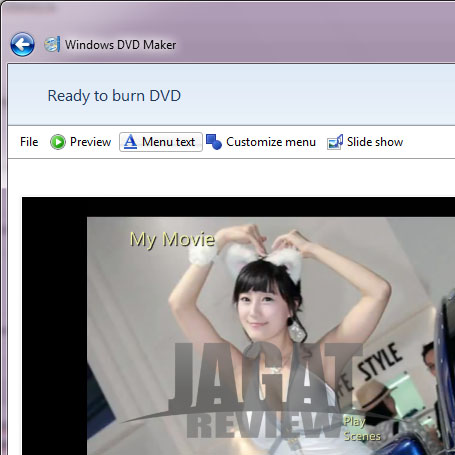Open the Customize menu option
This screenshot has height=455, width=455.
[x=261, y=142]
